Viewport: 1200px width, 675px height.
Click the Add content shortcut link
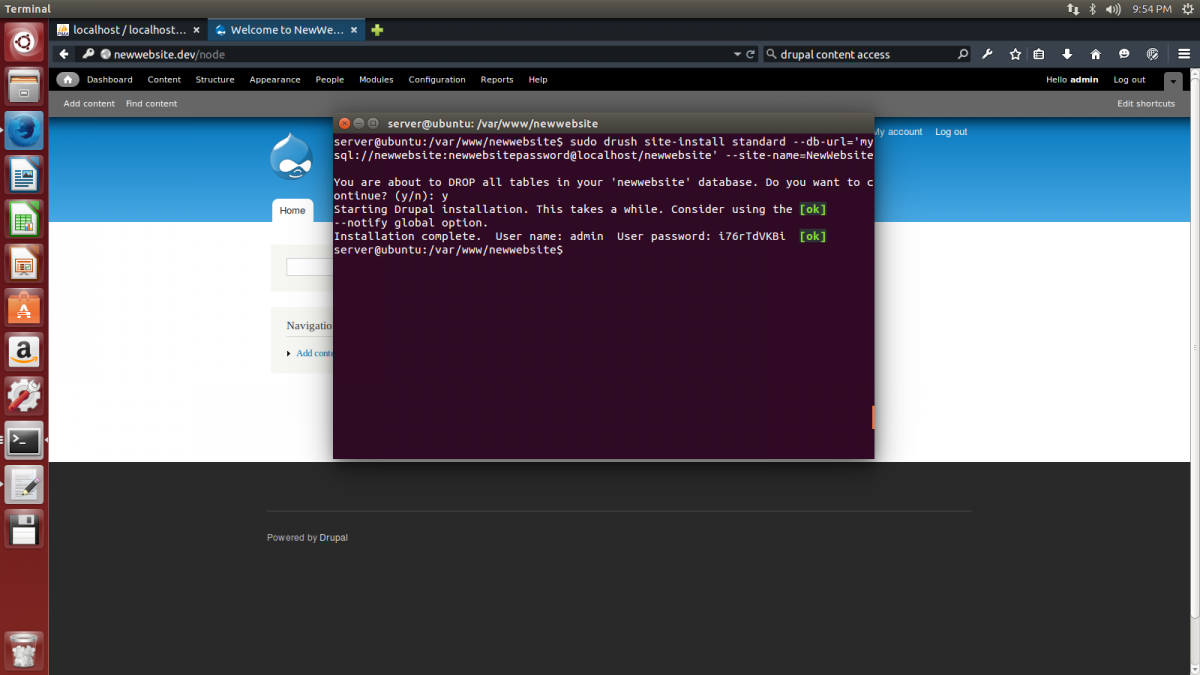point(89,104)
